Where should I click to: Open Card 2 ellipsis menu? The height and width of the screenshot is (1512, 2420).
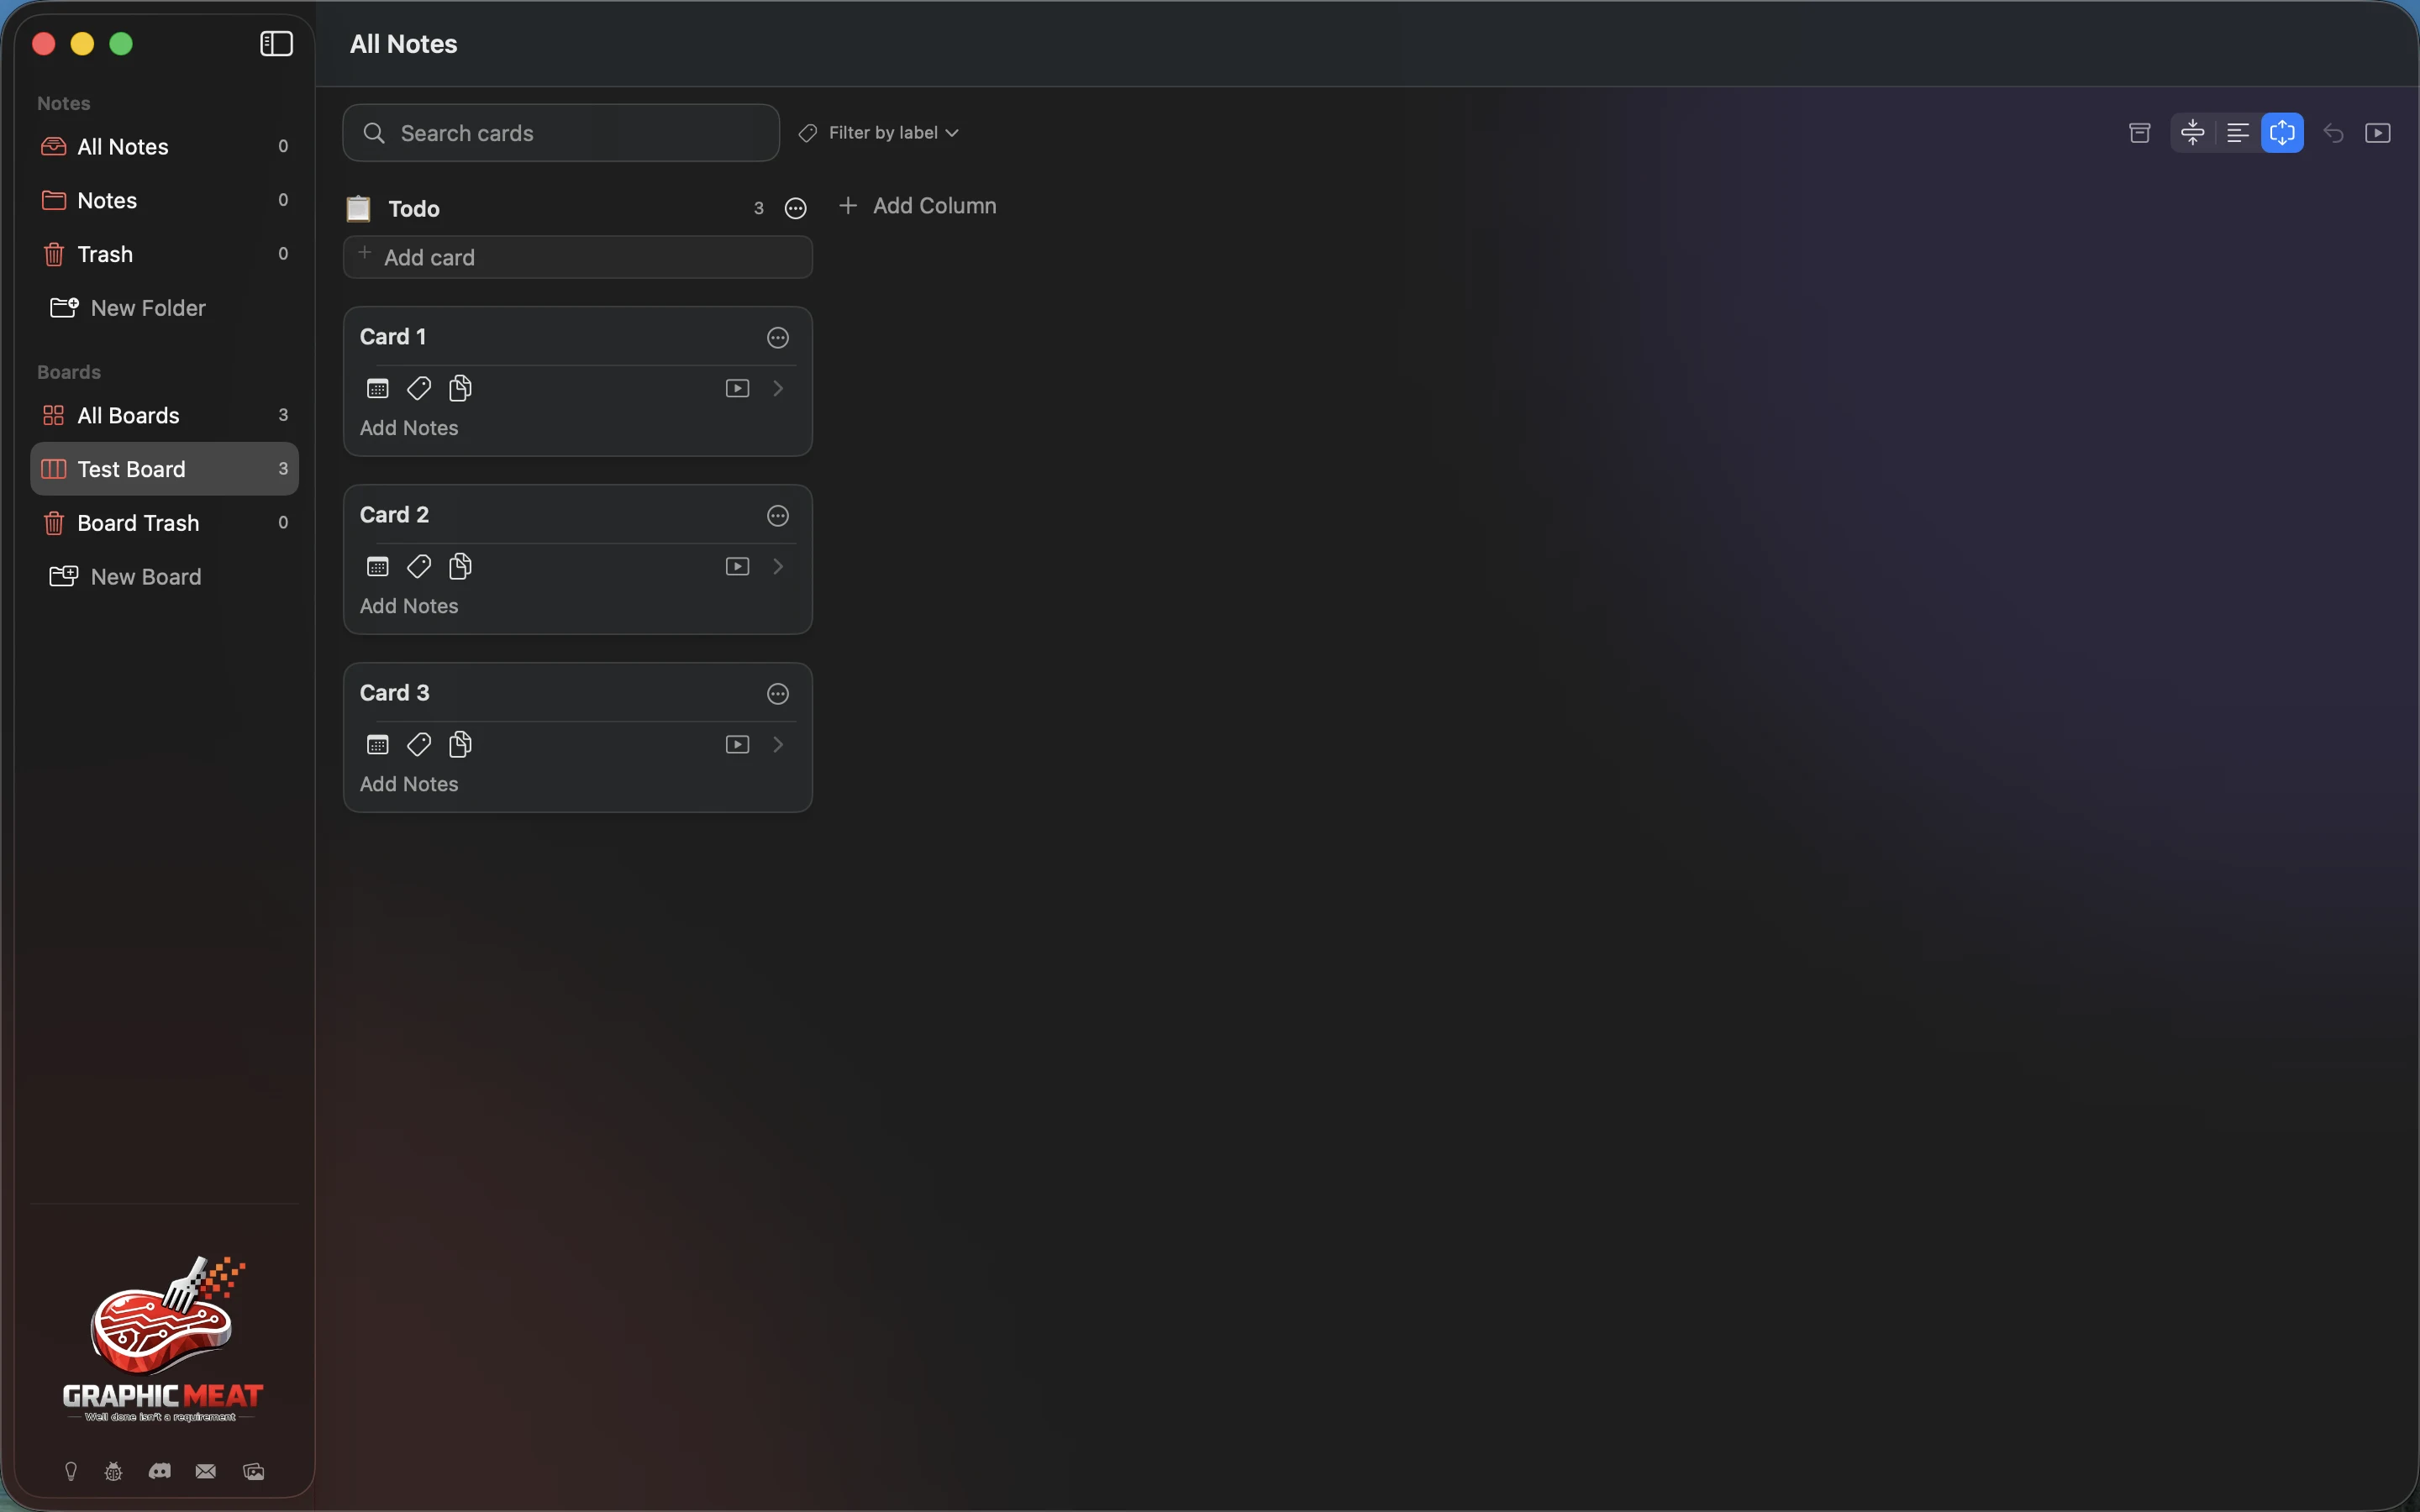(x=778, y=516)
